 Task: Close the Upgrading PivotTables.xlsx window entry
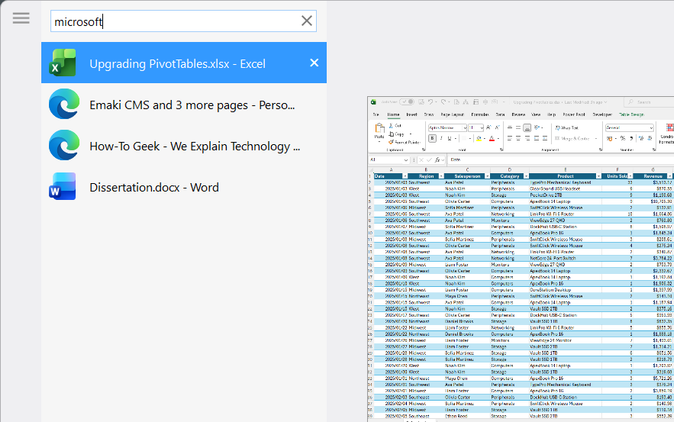(x=314, y=63)
